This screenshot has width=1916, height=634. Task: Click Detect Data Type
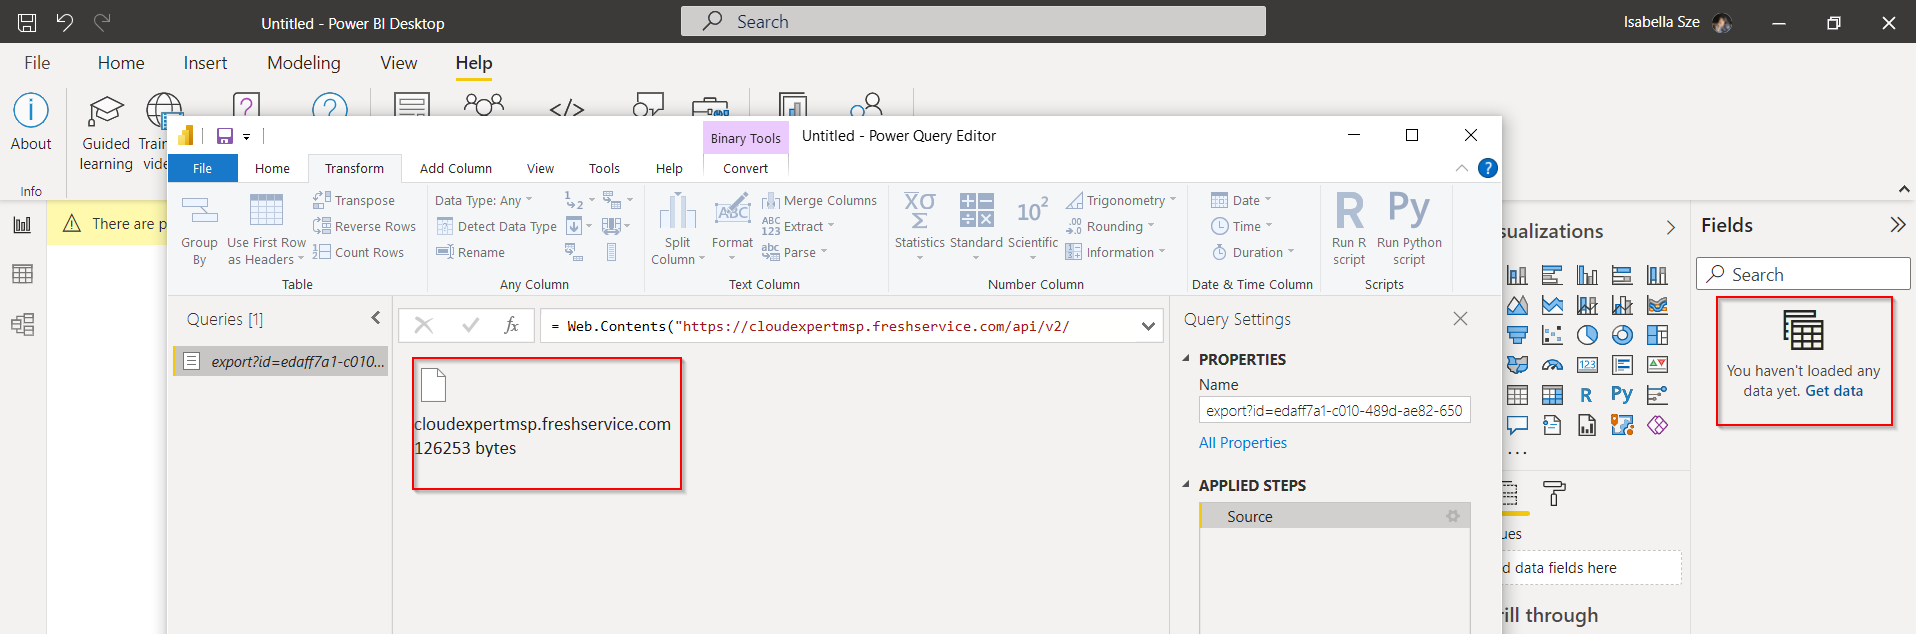(497, 226)
